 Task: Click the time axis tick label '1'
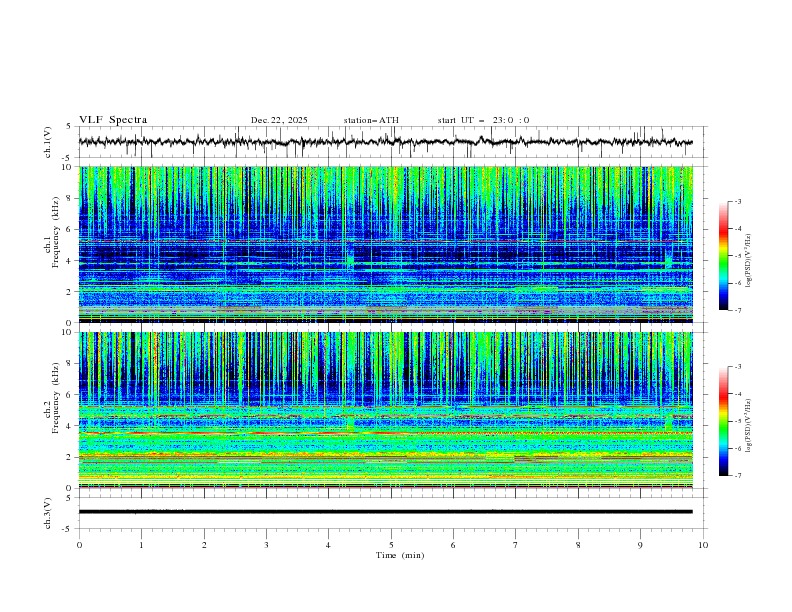point(141,545)
